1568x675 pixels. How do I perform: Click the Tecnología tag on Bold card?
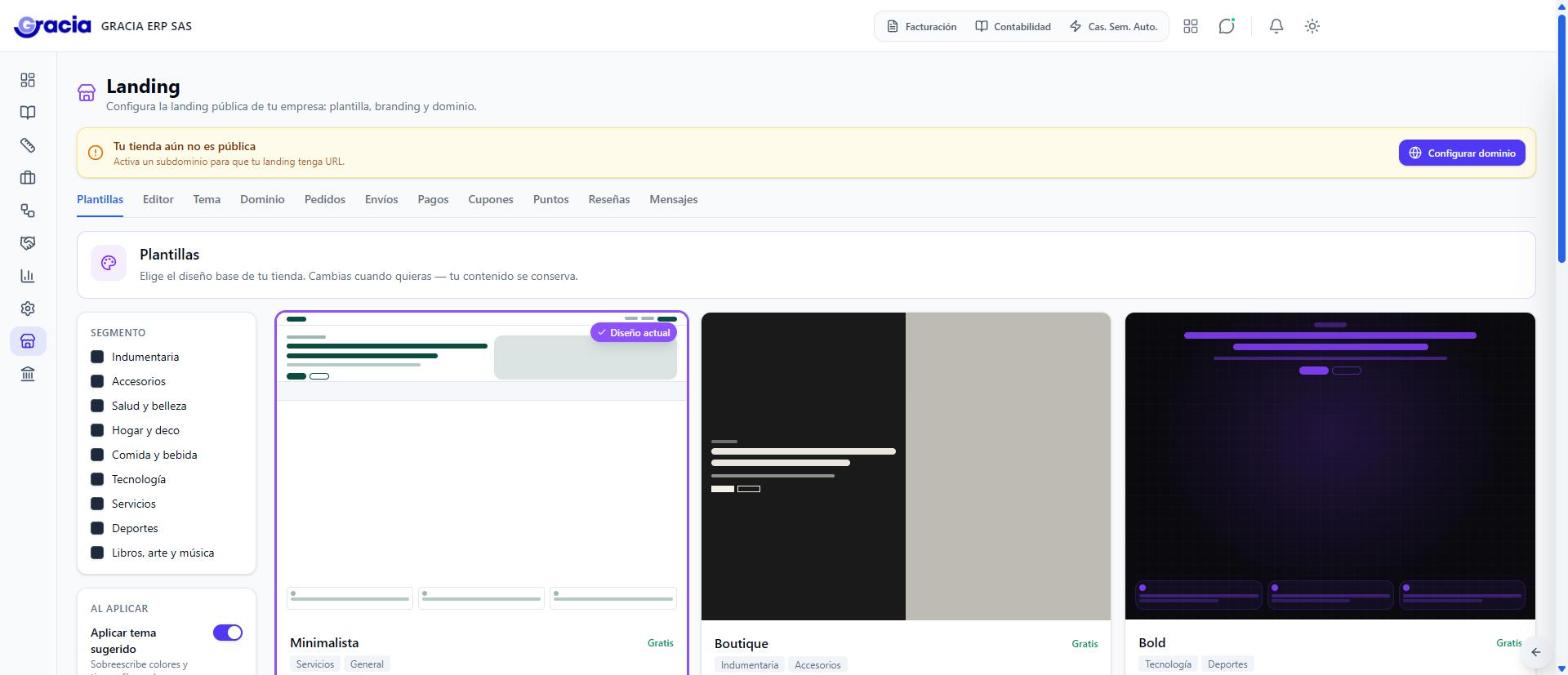(x=1167, y=664)
